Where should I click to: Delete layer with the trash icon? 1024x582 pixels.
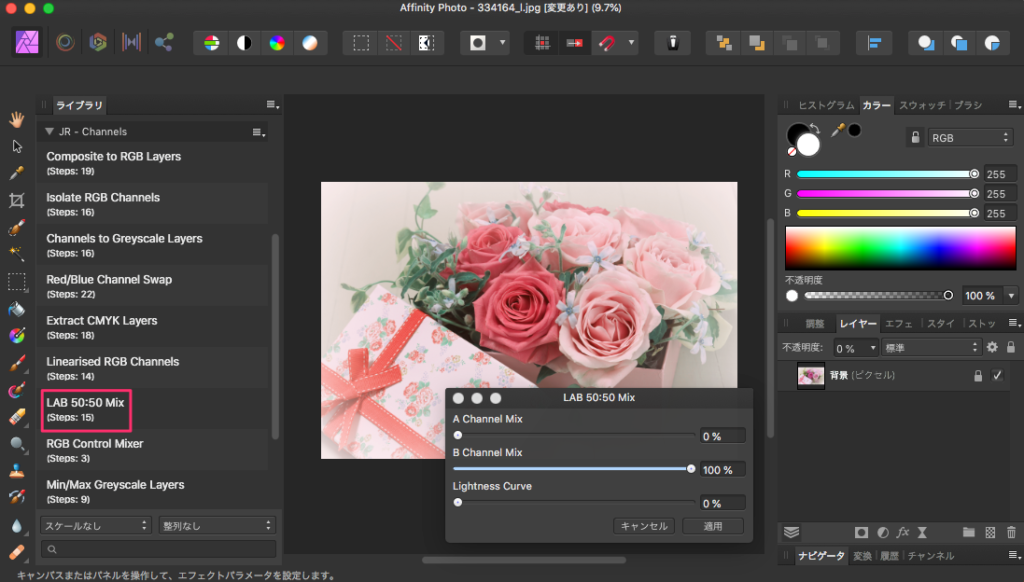[1011, 533]
